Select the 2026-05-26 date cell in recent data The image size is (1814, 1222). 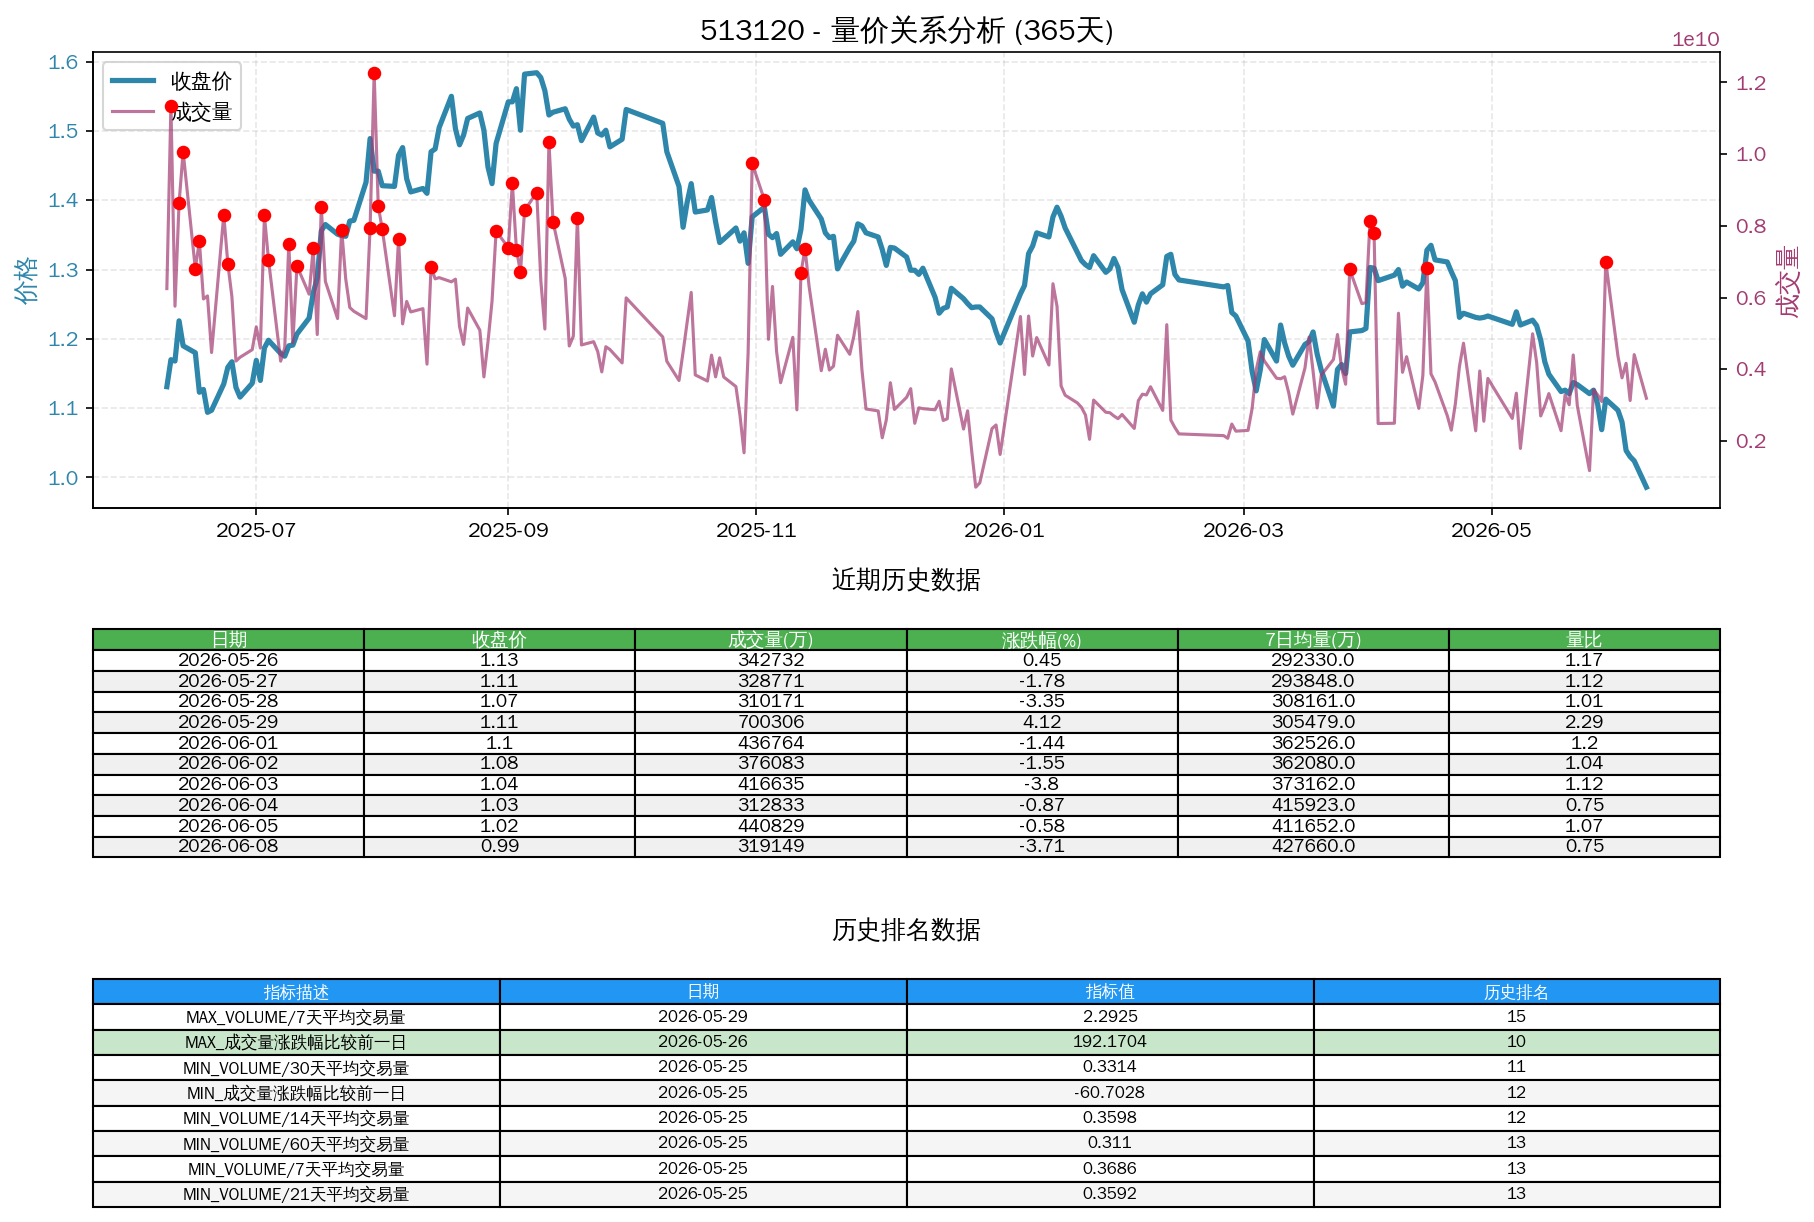click(x=229, y=660)
